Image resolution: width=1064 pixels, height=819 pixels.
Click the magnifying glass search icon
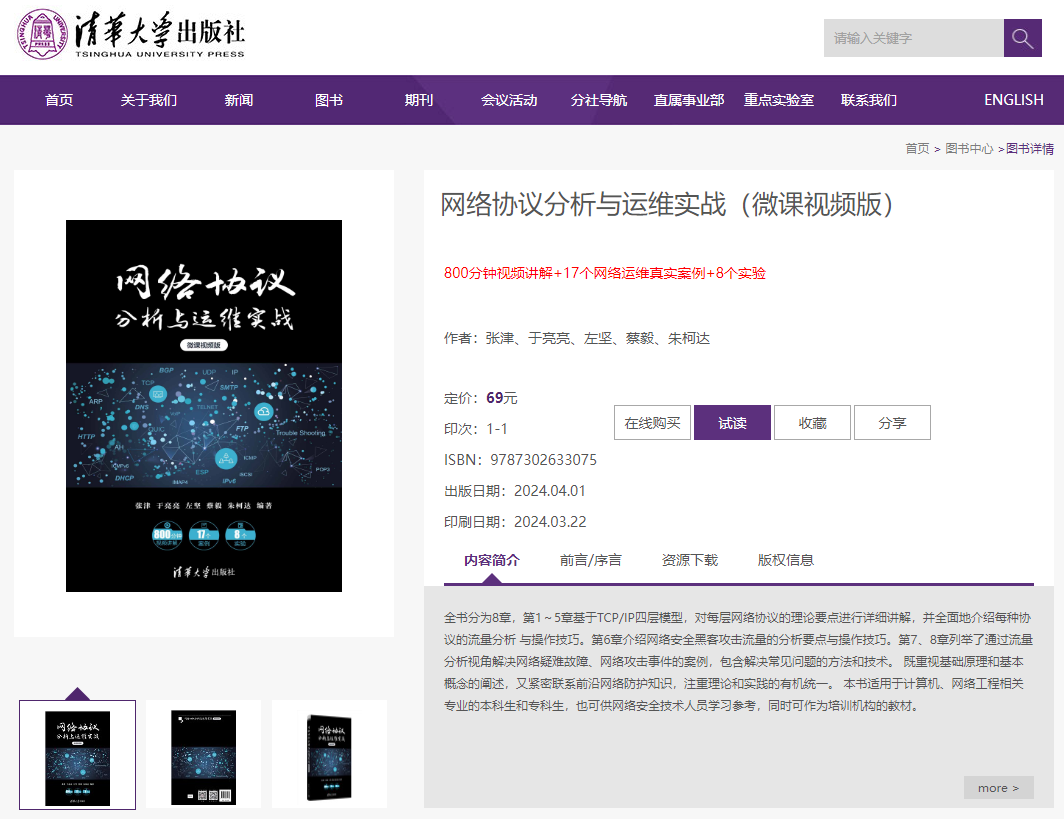pyautogui.click(x=1022, y=37)
